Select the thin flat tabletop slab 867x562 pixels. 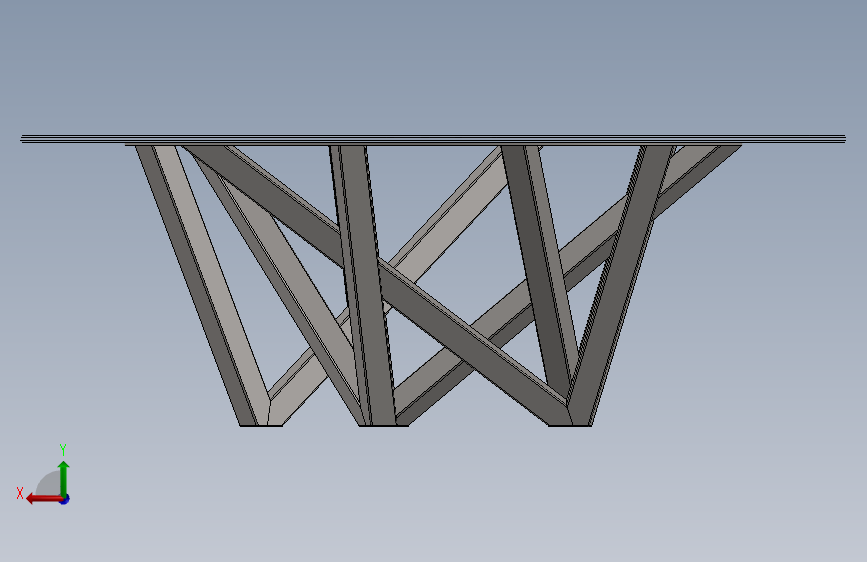[433, 139]
